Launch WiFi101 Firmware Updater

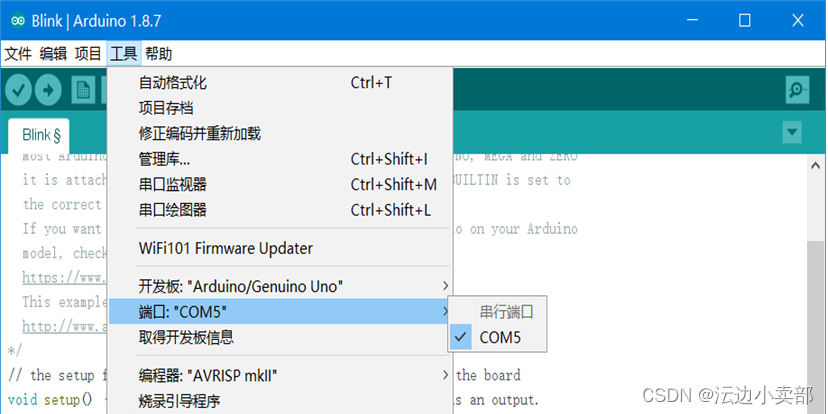[280, 248]
